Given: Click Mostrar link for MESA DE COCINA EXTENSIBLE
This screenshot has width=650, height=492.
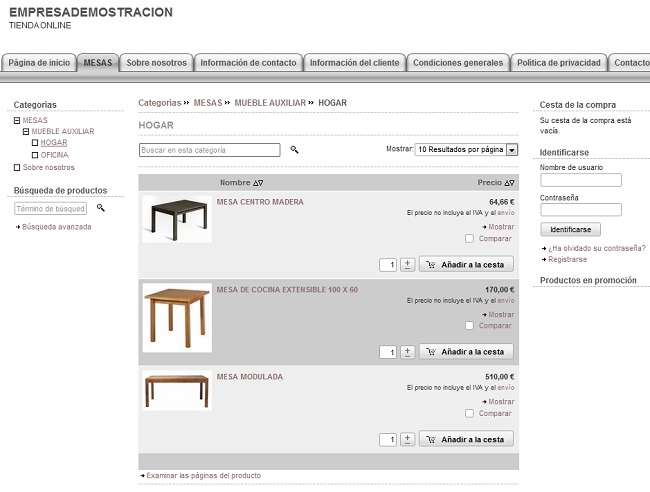Looking at the screenshot, I should click(501, 315).
